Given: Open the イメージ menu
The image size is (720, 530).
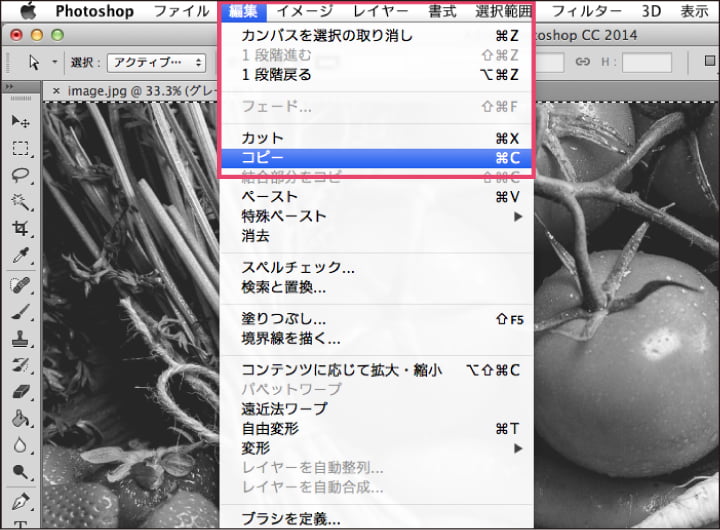Looking at the screenshot, I should tap(304, 11).
